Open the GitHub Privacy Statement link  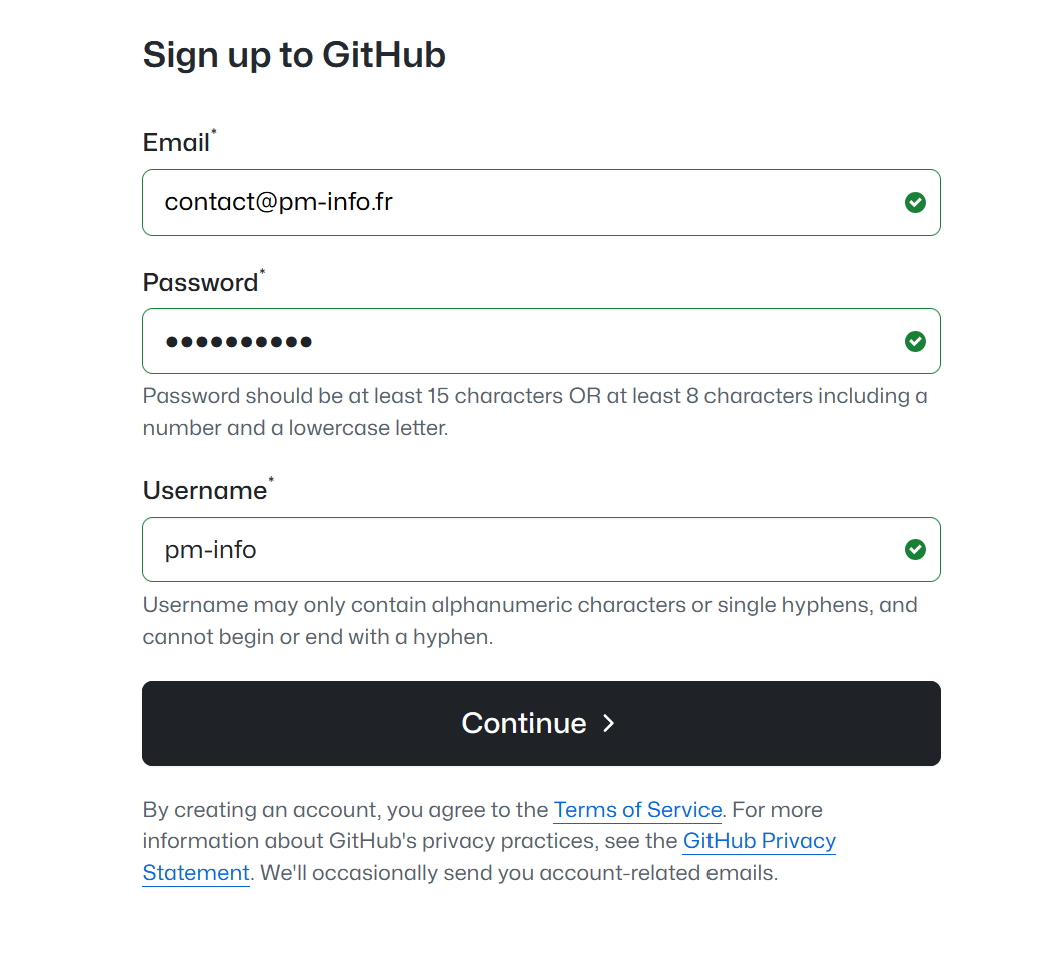click(759, 841)
